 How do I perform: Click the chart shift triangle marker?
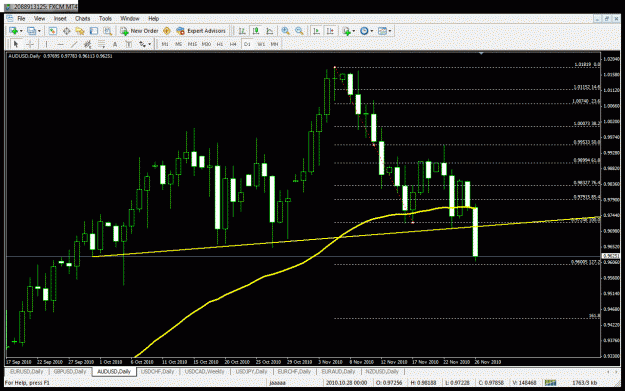(481, 53)
